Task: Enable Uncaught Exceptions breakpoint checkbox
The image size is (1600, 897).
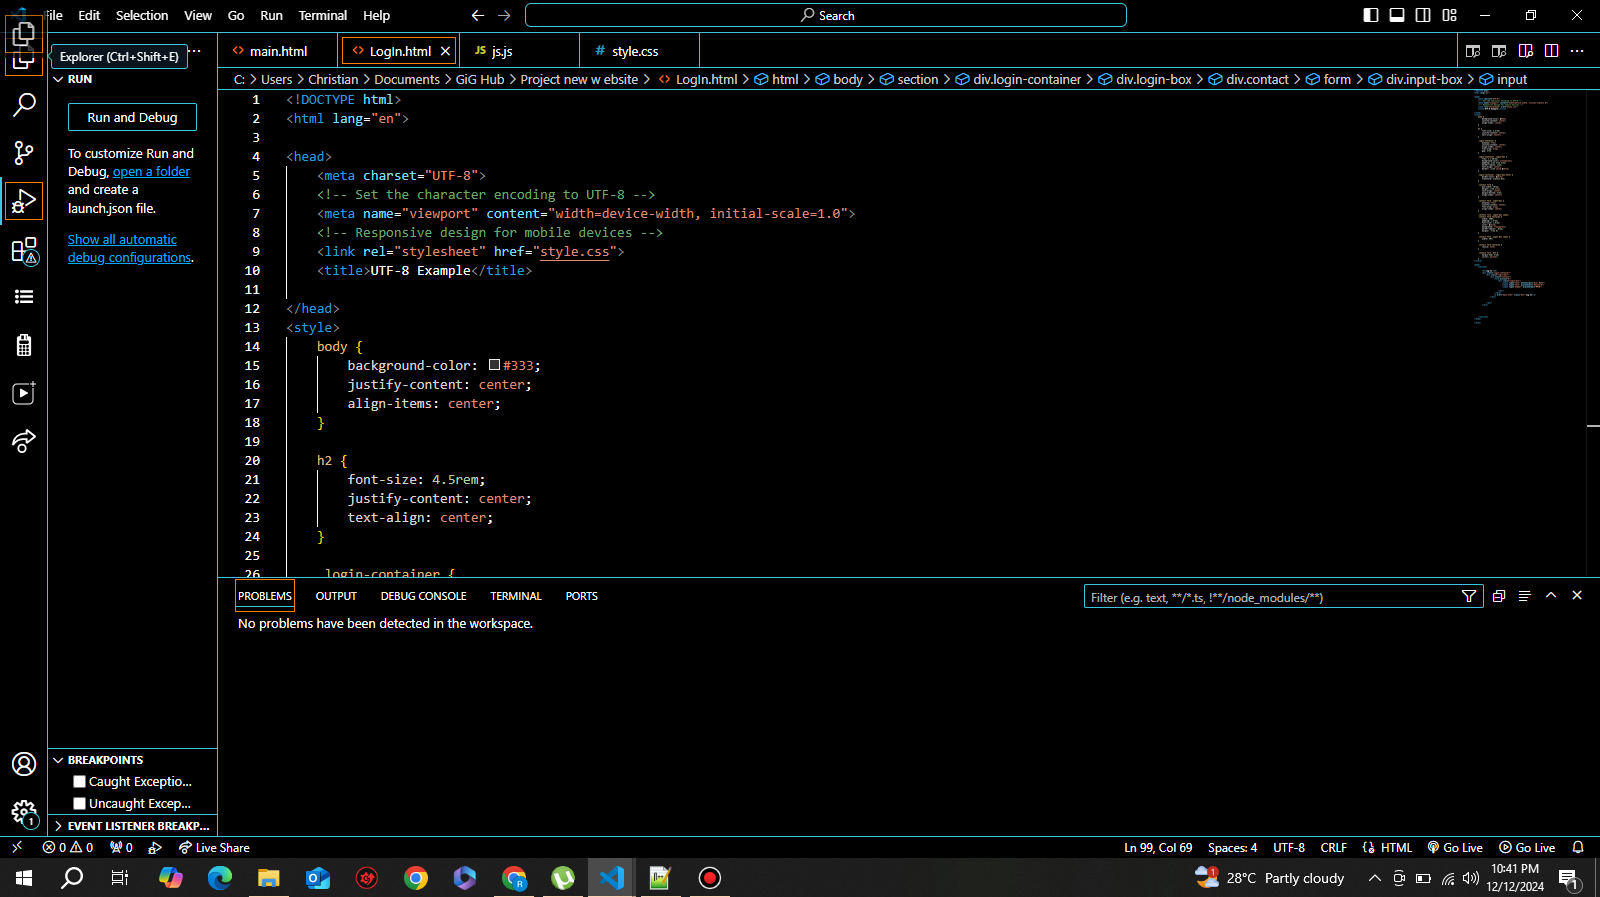Action: [80, 804]
